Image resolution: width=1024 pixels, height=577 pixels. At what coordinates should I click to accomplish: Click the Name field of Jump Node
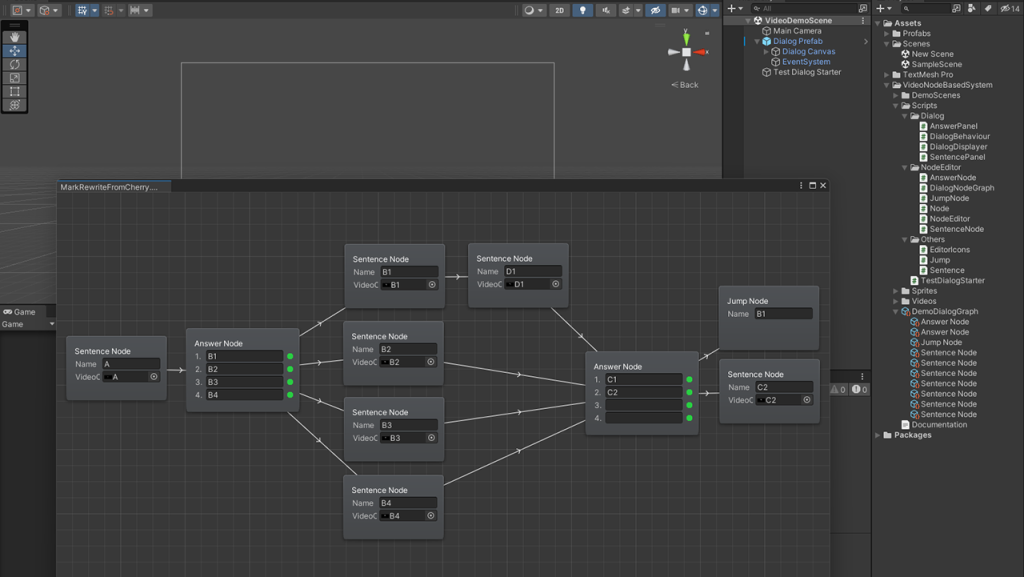click(x=783, y=314)
